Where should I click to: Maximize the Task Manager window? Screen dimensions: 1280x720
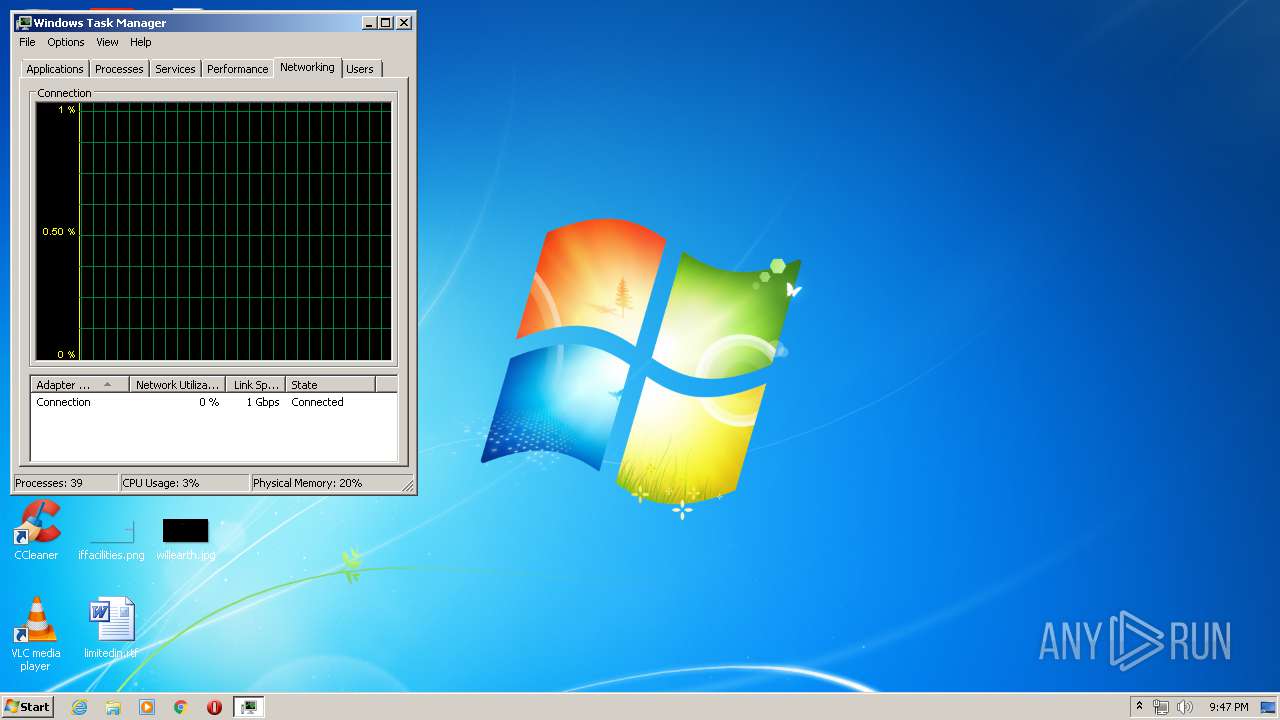(386, 22)
